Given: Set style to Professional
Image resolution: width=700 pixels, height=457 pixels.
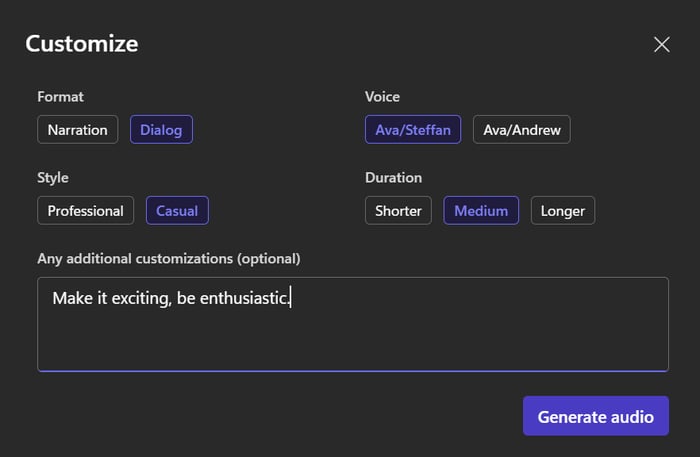Looking at the screenshot, I should point(85,210).
